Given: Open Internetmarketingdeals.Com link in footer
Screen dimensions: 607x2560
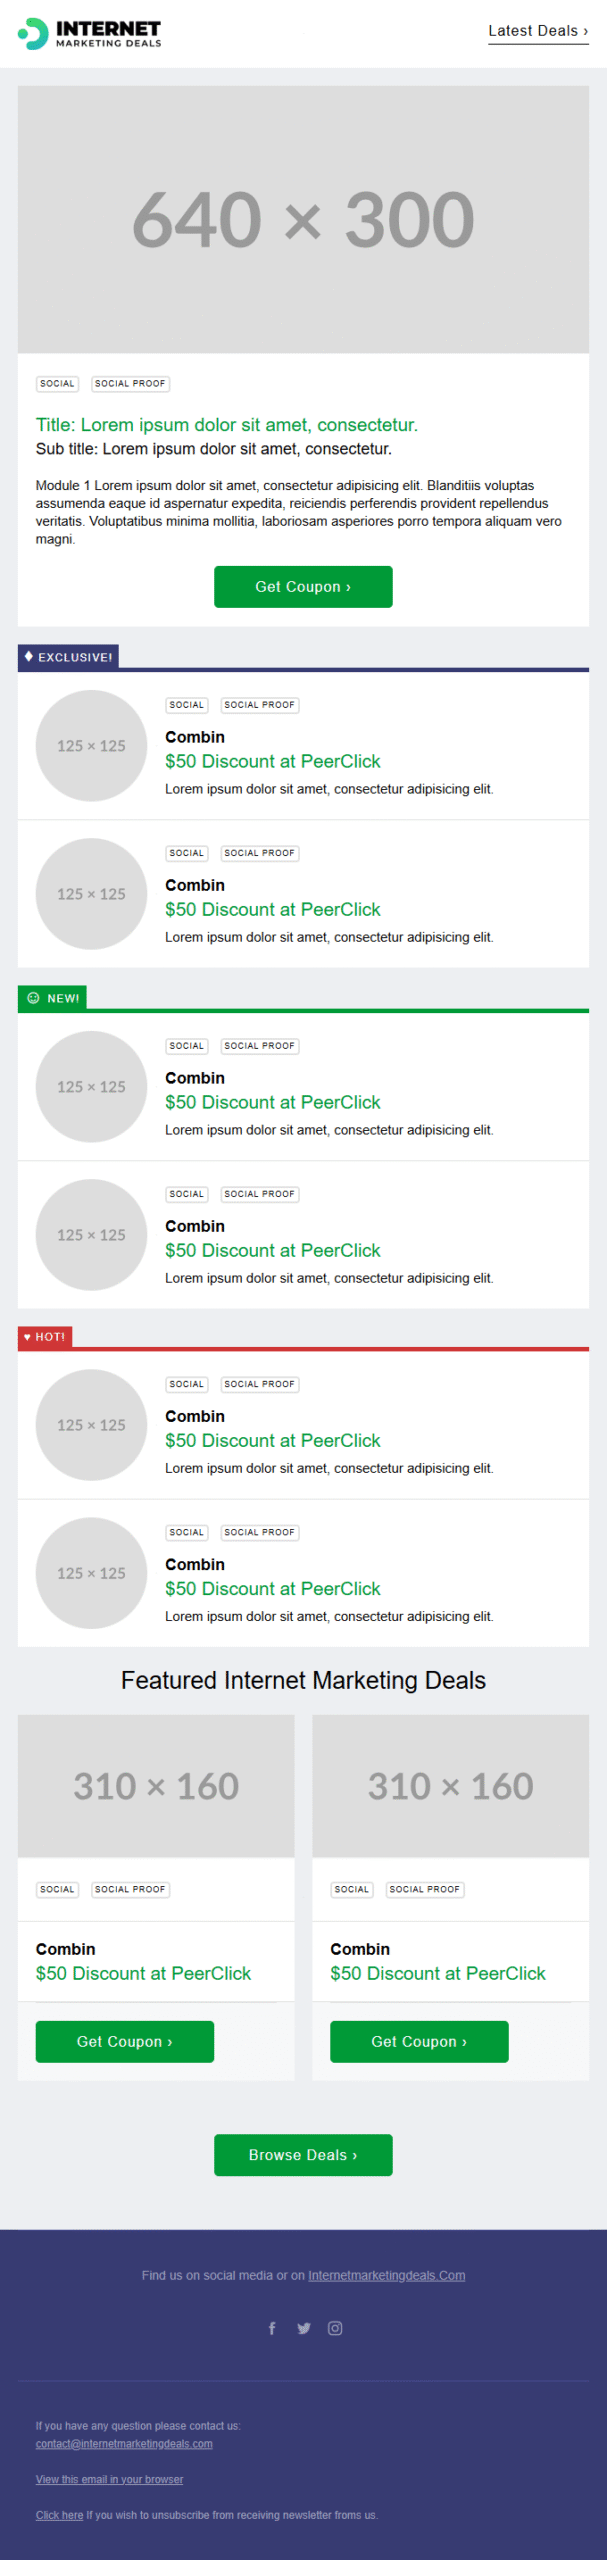Looking at the screenshot, I should coord(387,2275).
